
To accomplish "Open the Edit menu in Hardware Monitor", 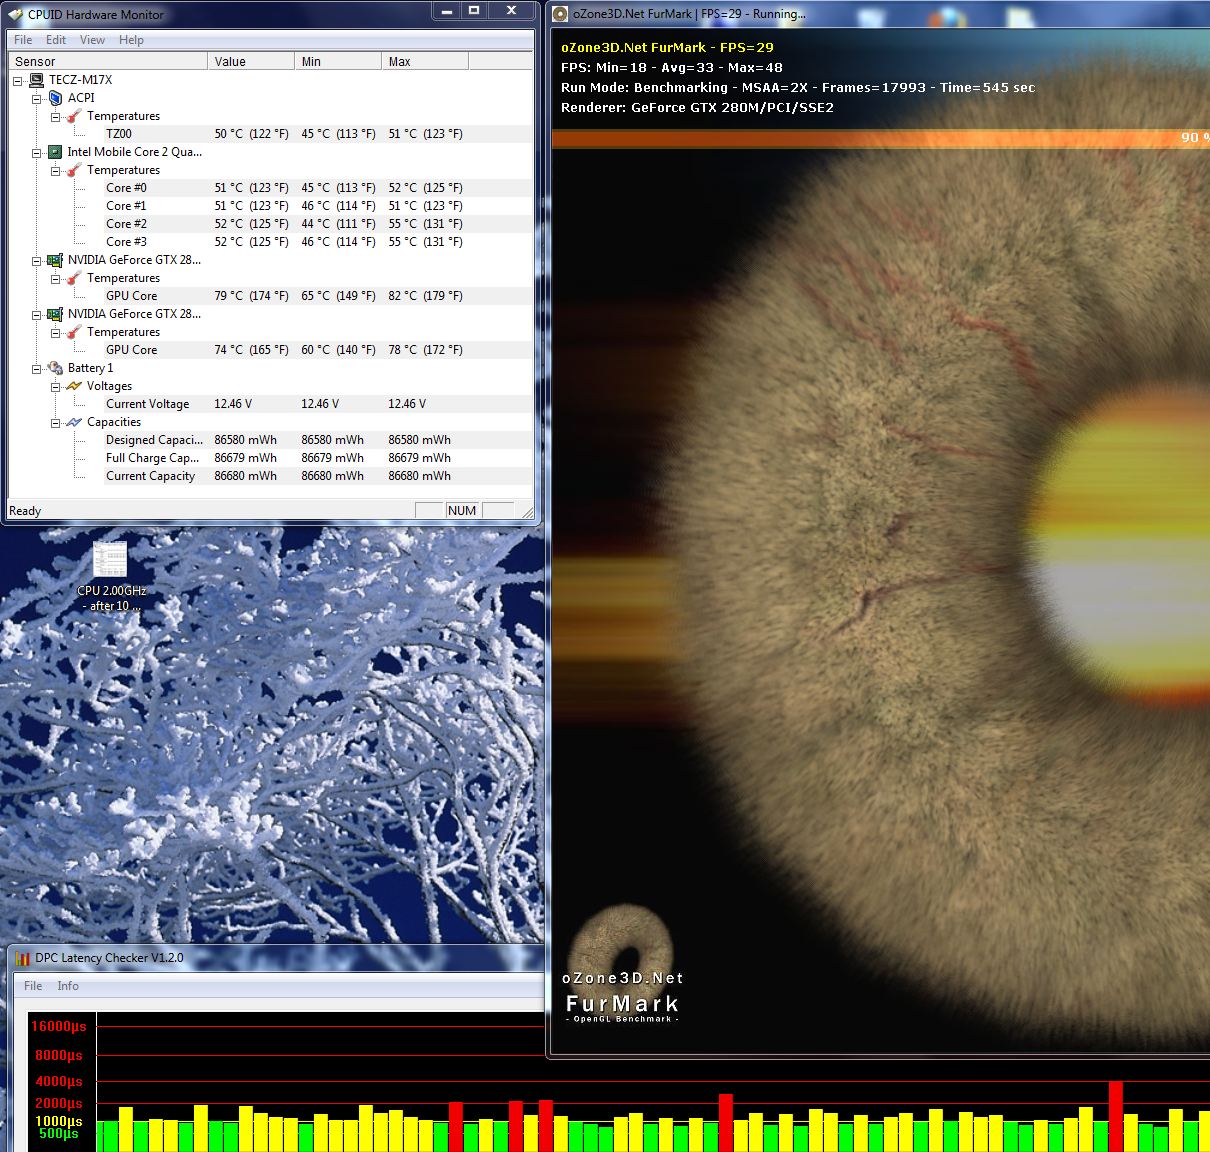I will click(56, 40).
